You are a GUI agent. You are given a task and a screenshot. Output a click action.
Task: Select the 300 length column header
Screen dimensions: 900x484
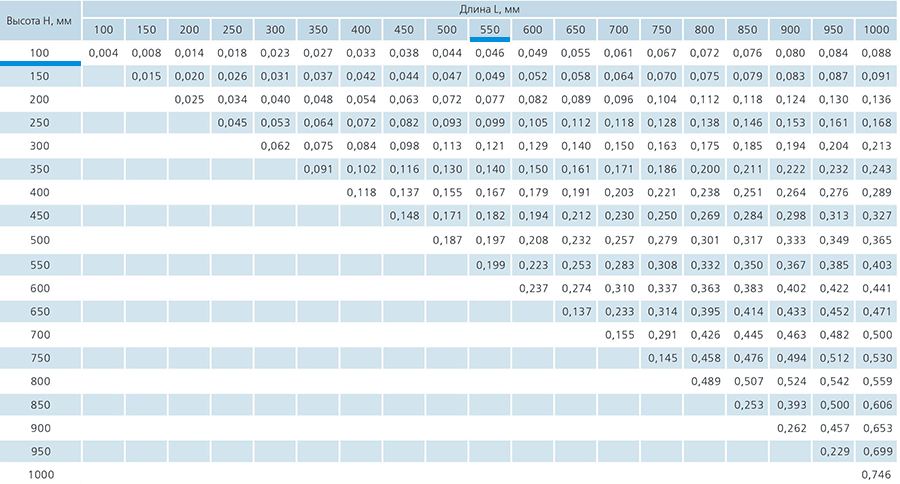(275, 30)
